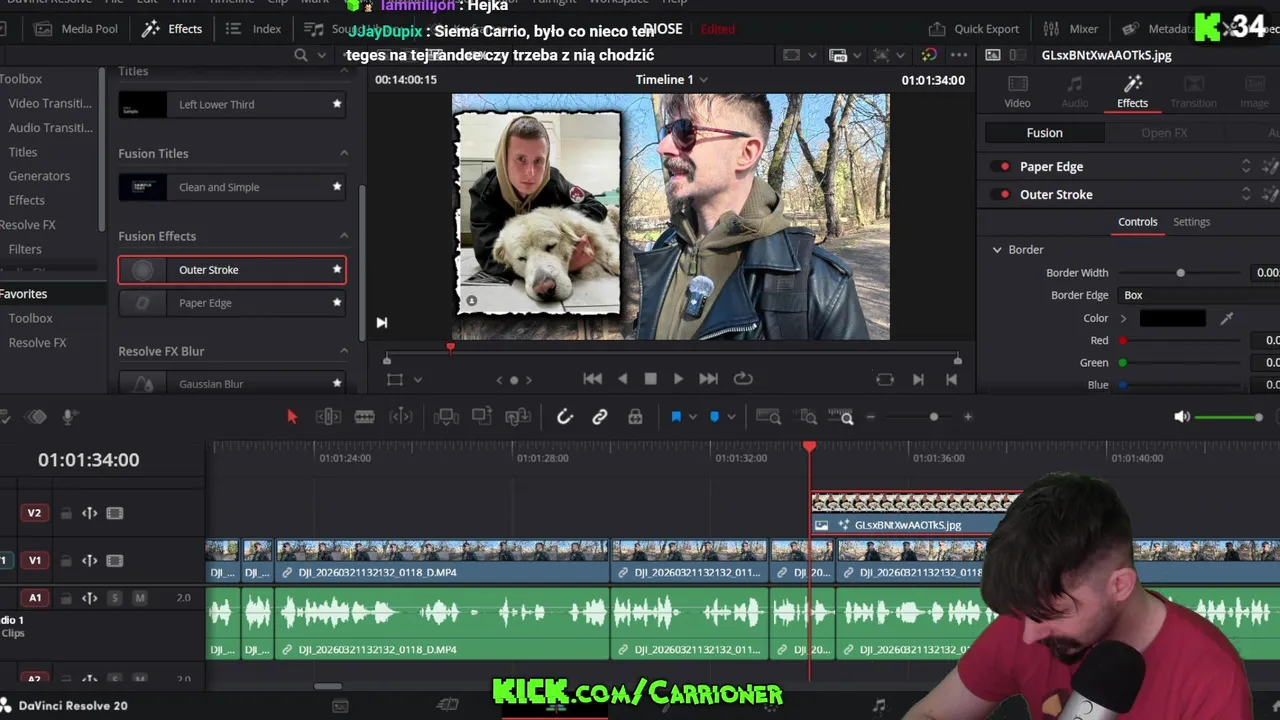This screenshot has height=720, width=1280.
Task: Mute track A1 with M button
Action: 140,598
